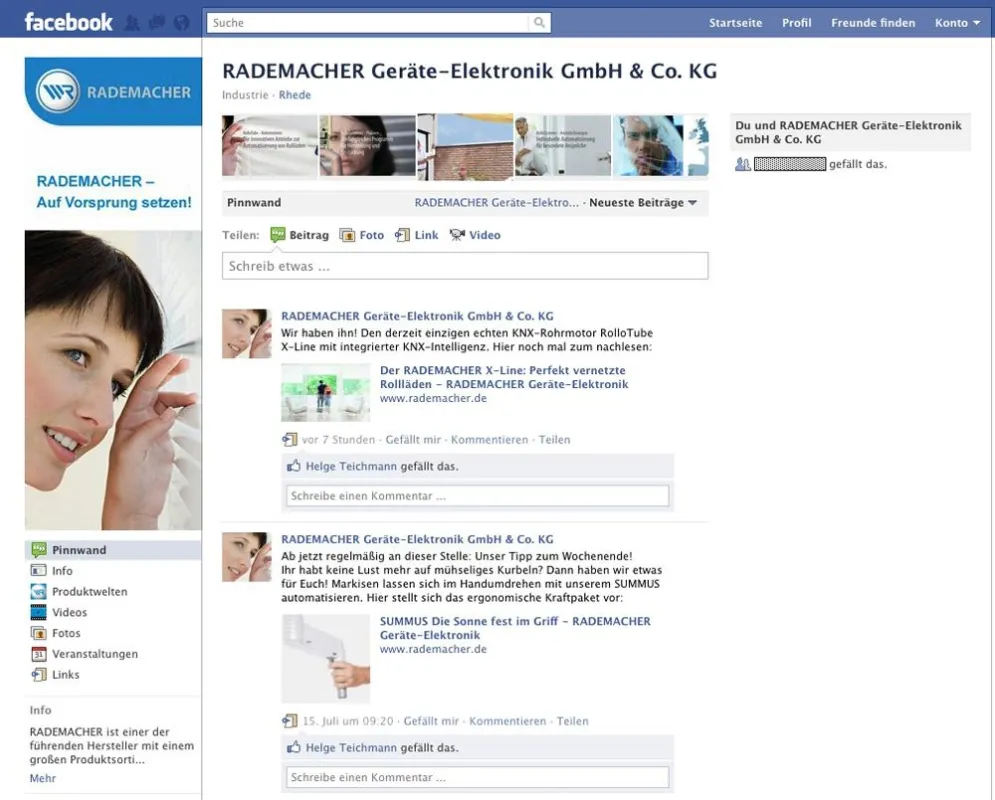Open last photo strip thumbnail with map

click(661, 145)
